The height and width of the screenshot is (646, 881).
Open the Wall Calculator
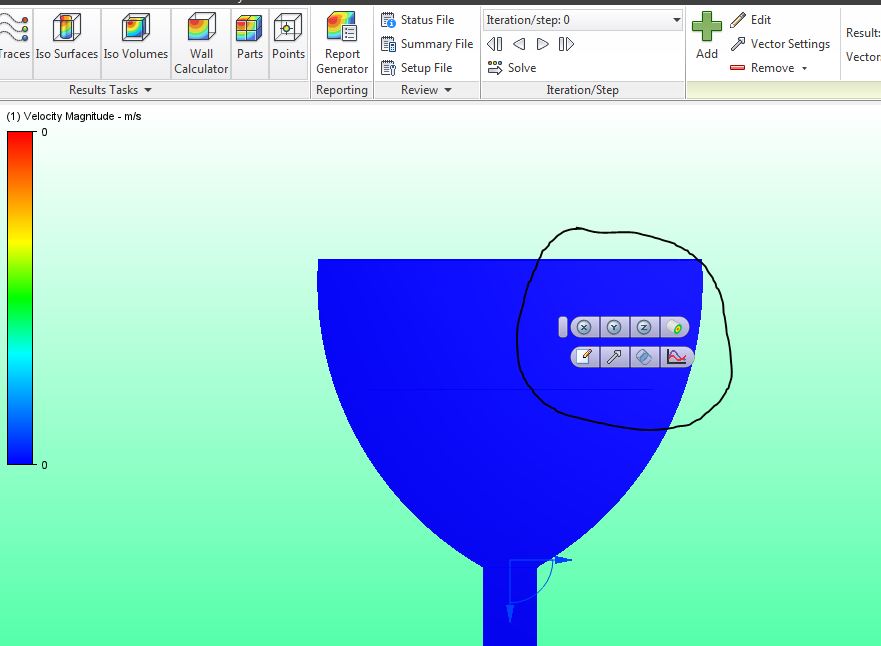coord(201,44)
